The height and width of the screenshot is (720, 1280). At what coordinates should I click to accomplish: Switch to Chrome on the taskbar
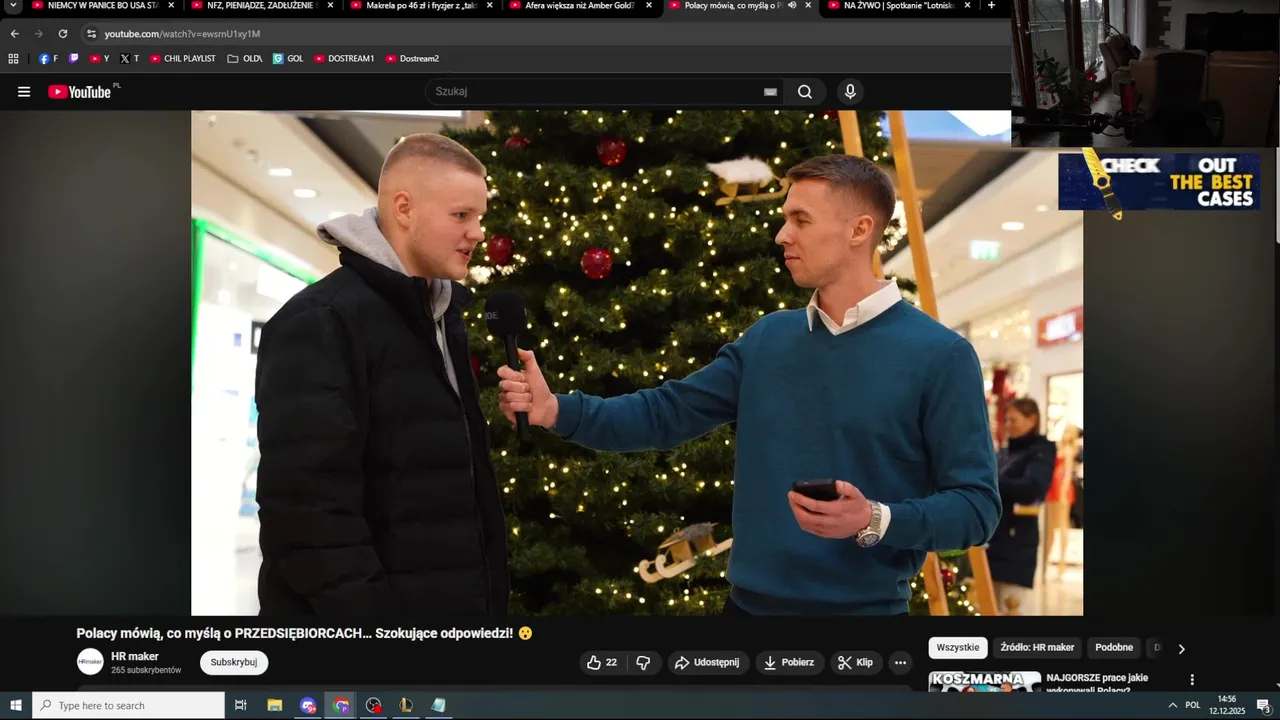(x=341, y=705)
